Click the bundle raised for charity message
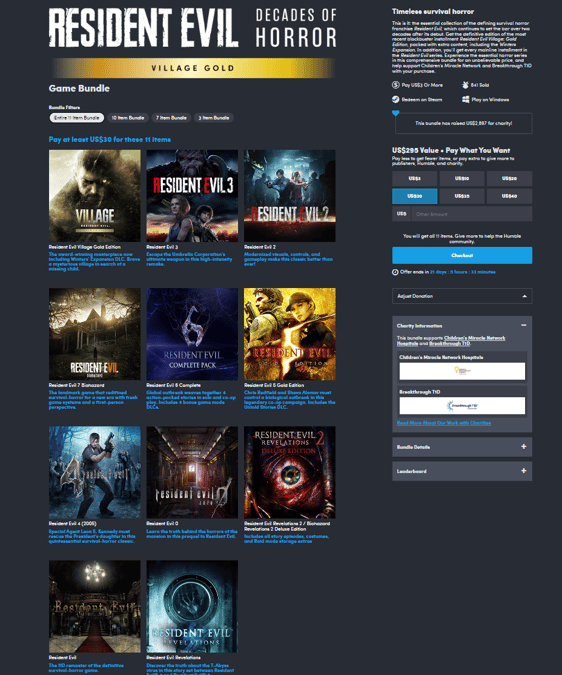 (x=463, y=123)
